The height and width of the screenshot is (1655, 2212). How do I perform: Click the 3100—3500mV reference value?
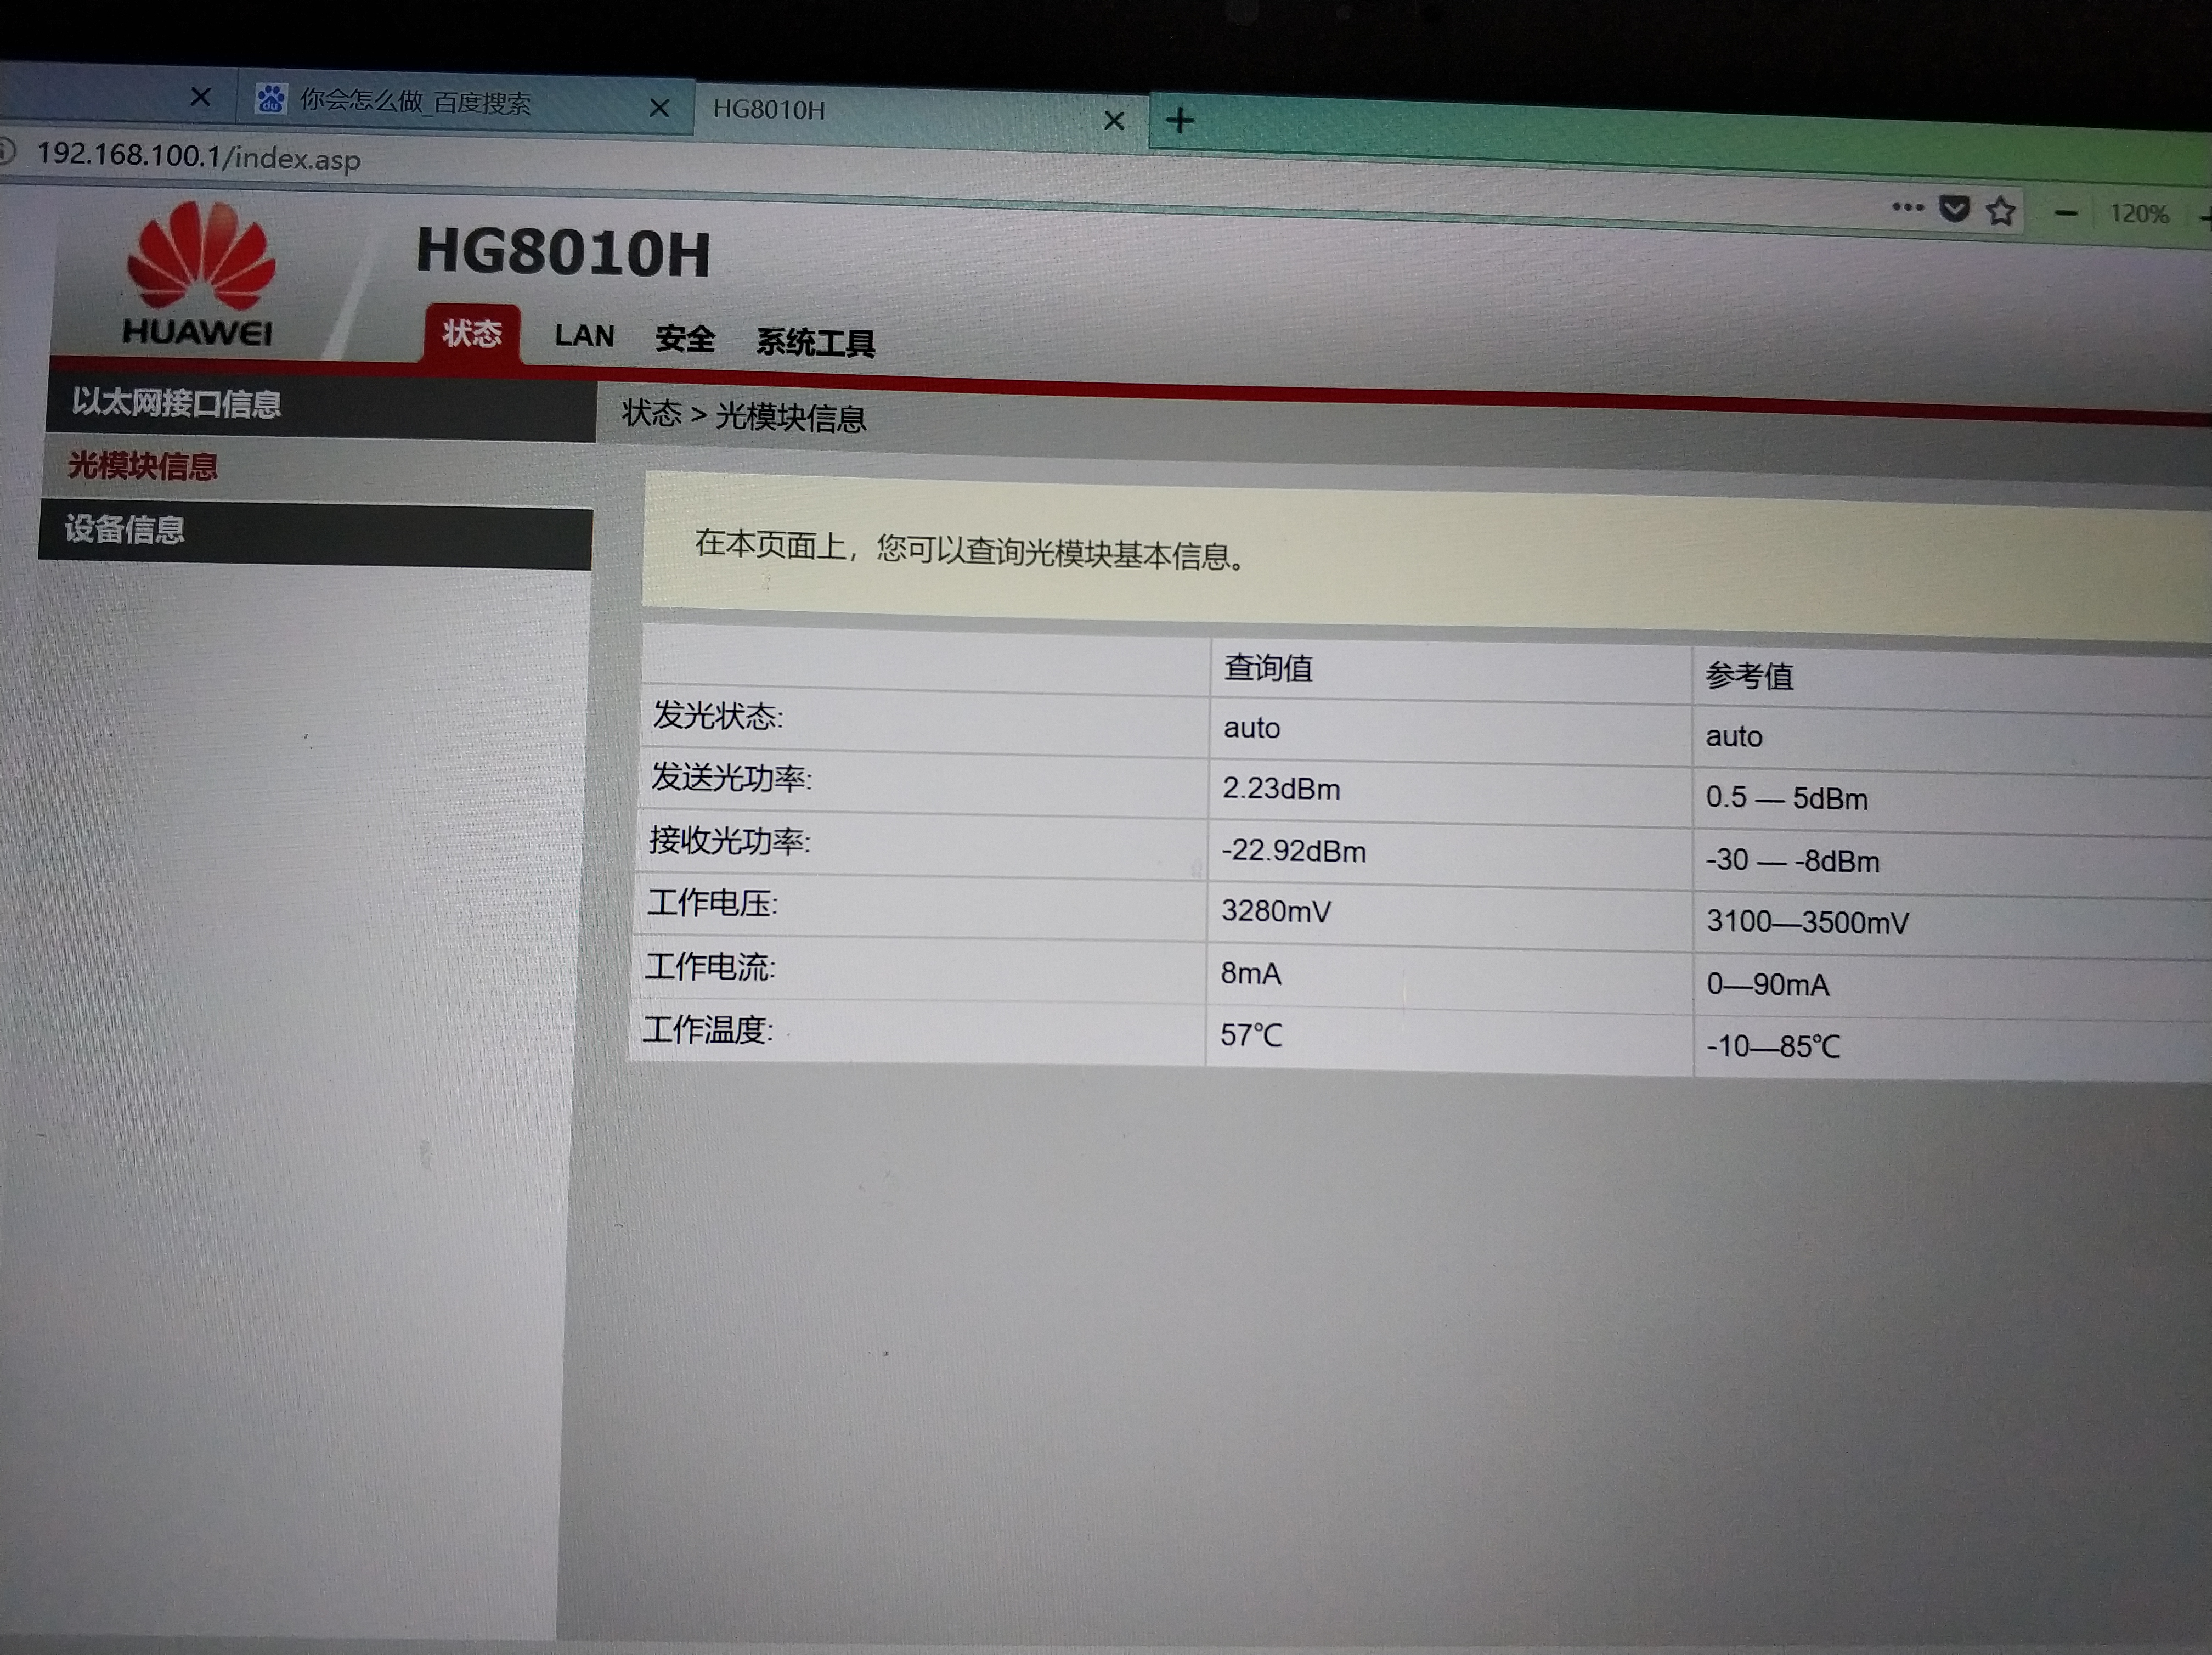[1807, 922]
